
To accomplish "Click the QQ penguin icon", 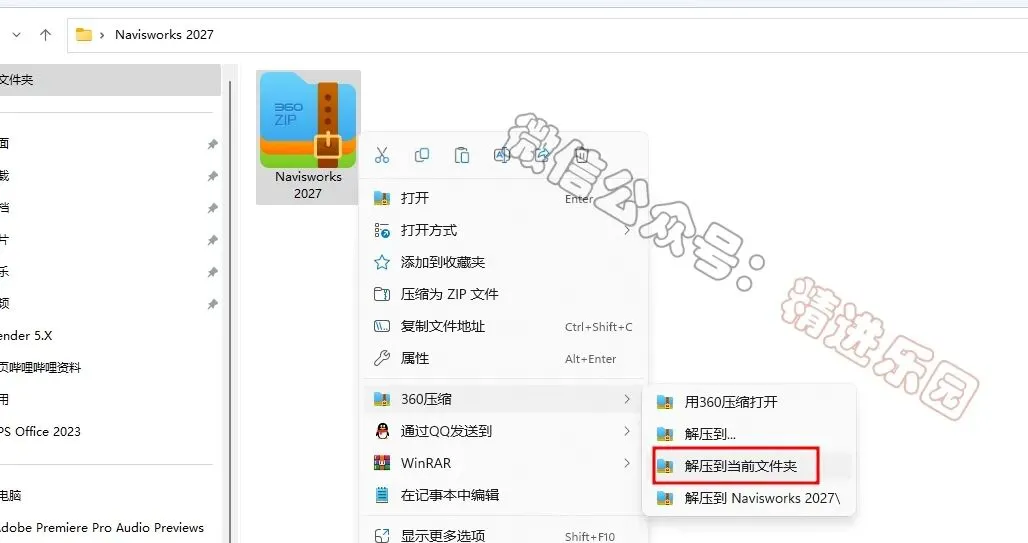I will click(382, 431).
